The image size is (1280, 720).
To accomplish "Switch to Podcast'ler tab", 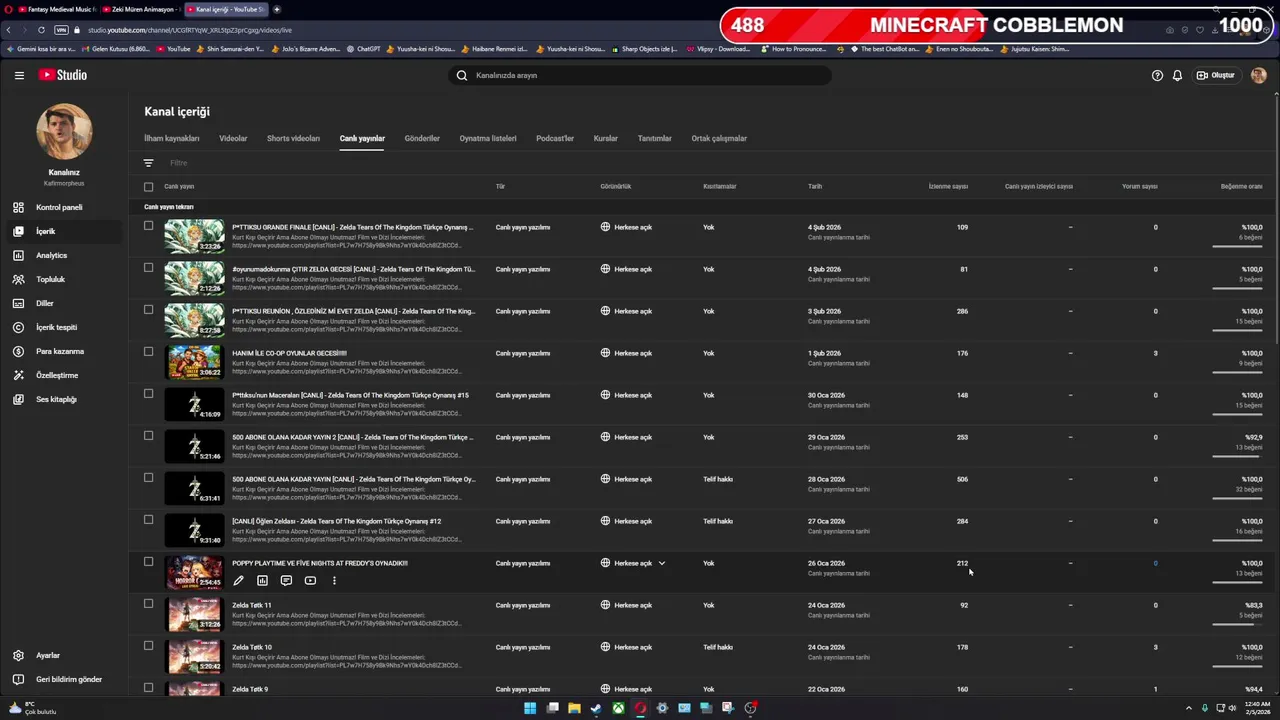I will pos(555,138).
